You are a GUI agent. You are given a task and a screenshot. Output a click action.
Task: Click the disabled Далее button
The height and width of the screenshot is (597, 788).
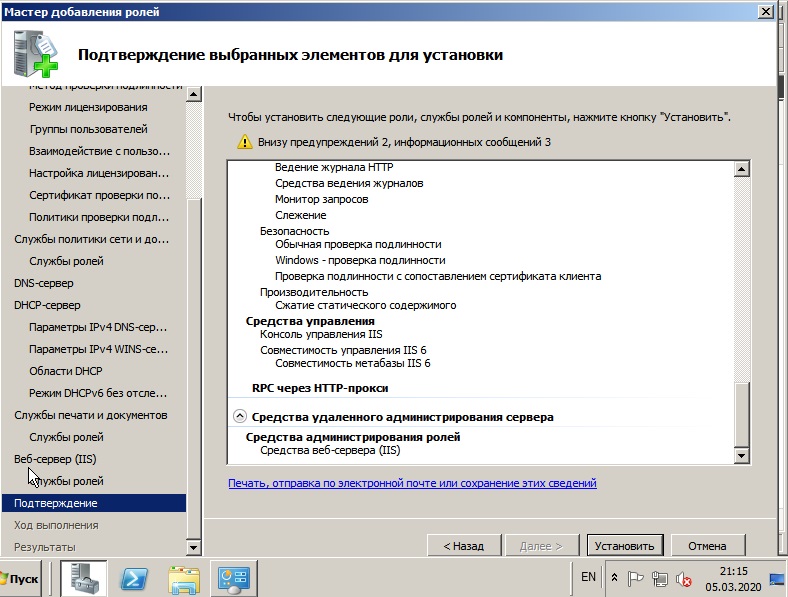542,546
